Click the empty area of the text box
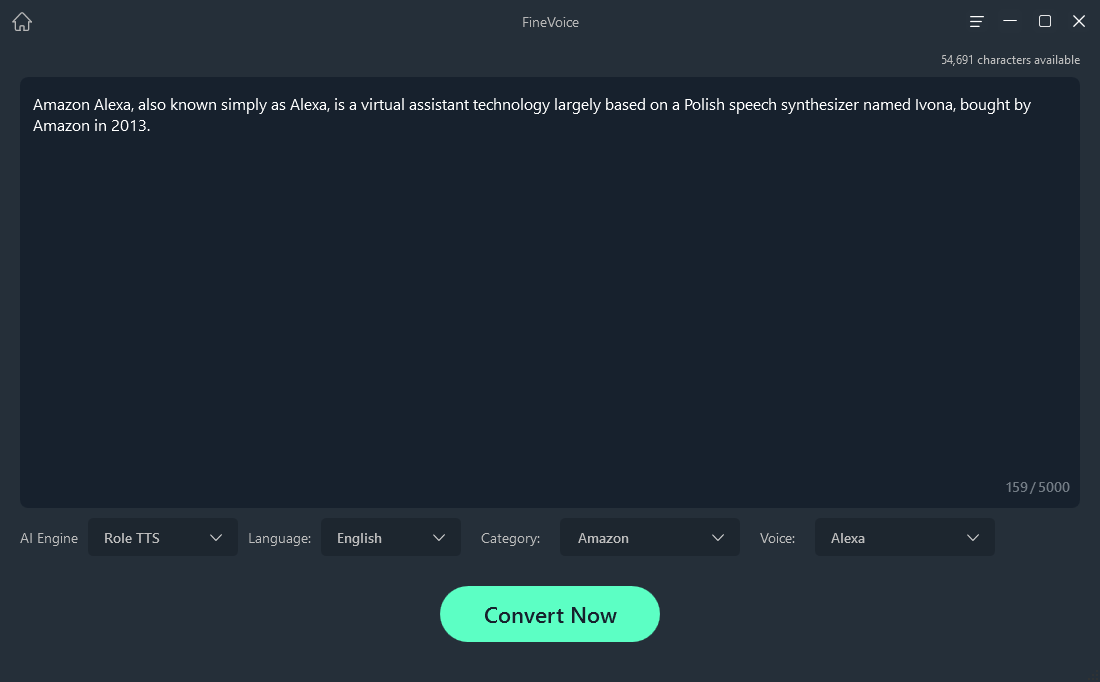This screenshot has height=682, width=1100. [x=550, y=309]
